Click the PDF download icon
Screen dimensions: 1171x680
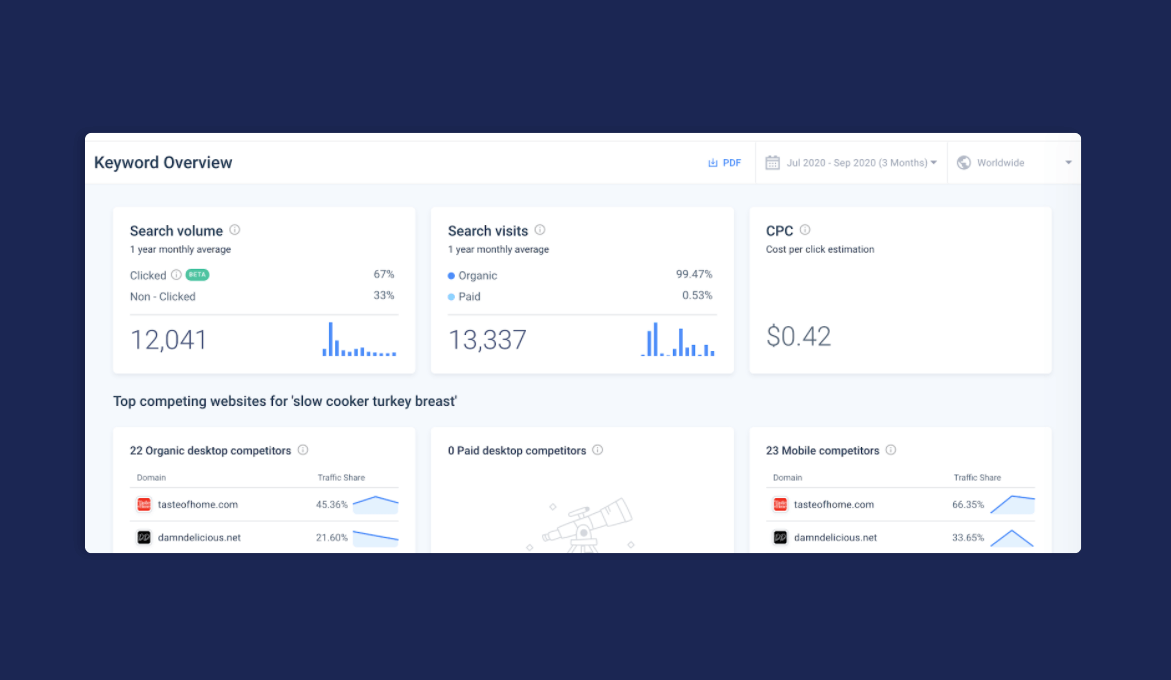pos(713,162)
